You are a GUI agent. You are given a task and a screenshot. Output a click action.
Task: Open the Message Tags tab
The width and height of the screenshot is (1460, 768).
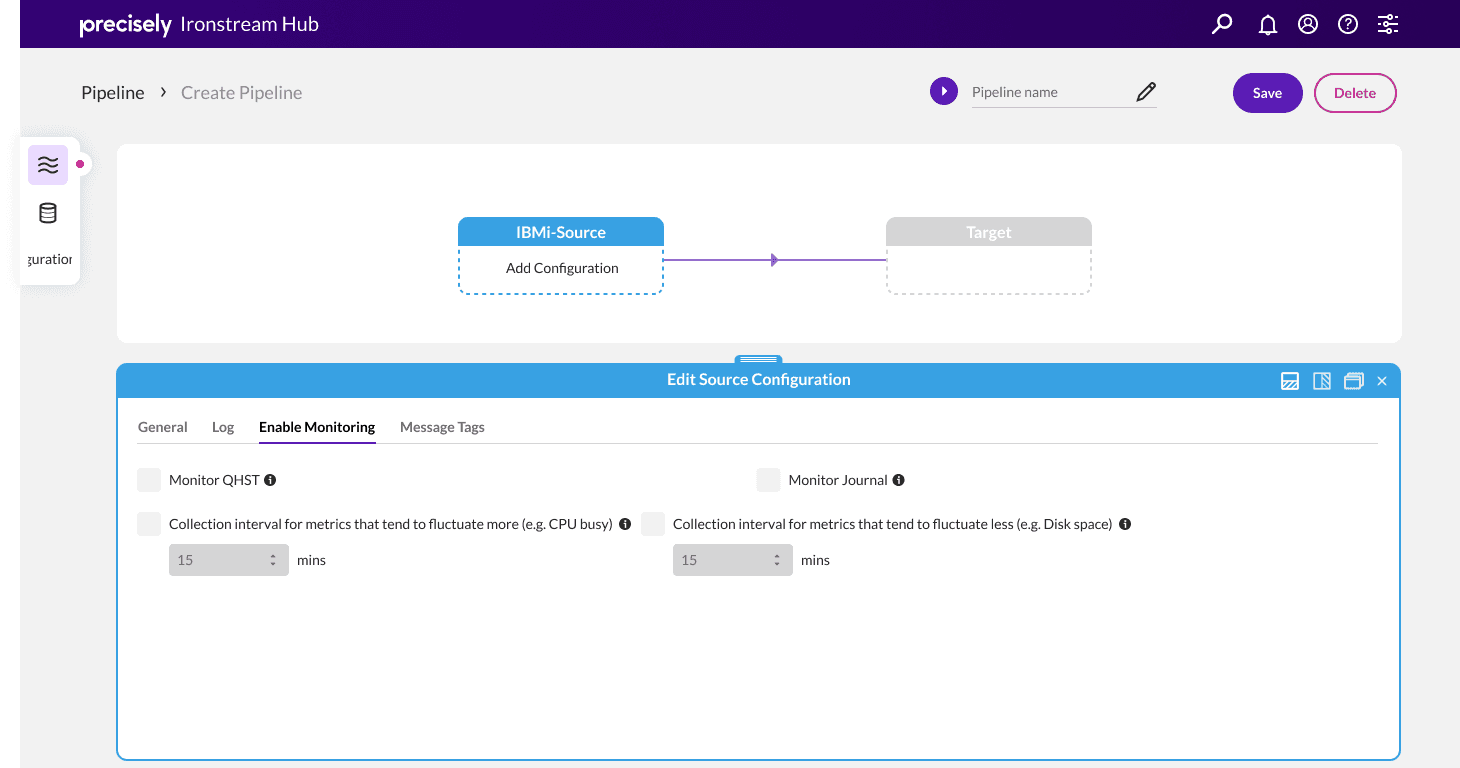coord(442,427)
